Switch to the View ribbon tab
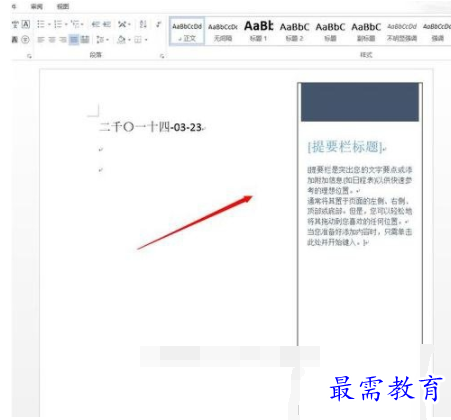 pos(62,6)
